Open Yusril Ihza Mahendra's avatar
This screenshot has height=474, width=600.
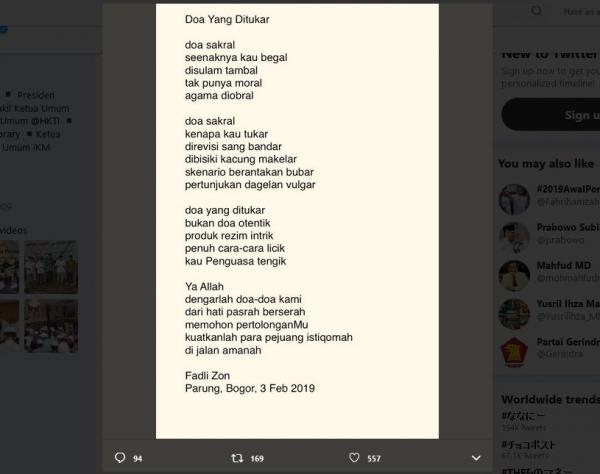pos(514,314)
